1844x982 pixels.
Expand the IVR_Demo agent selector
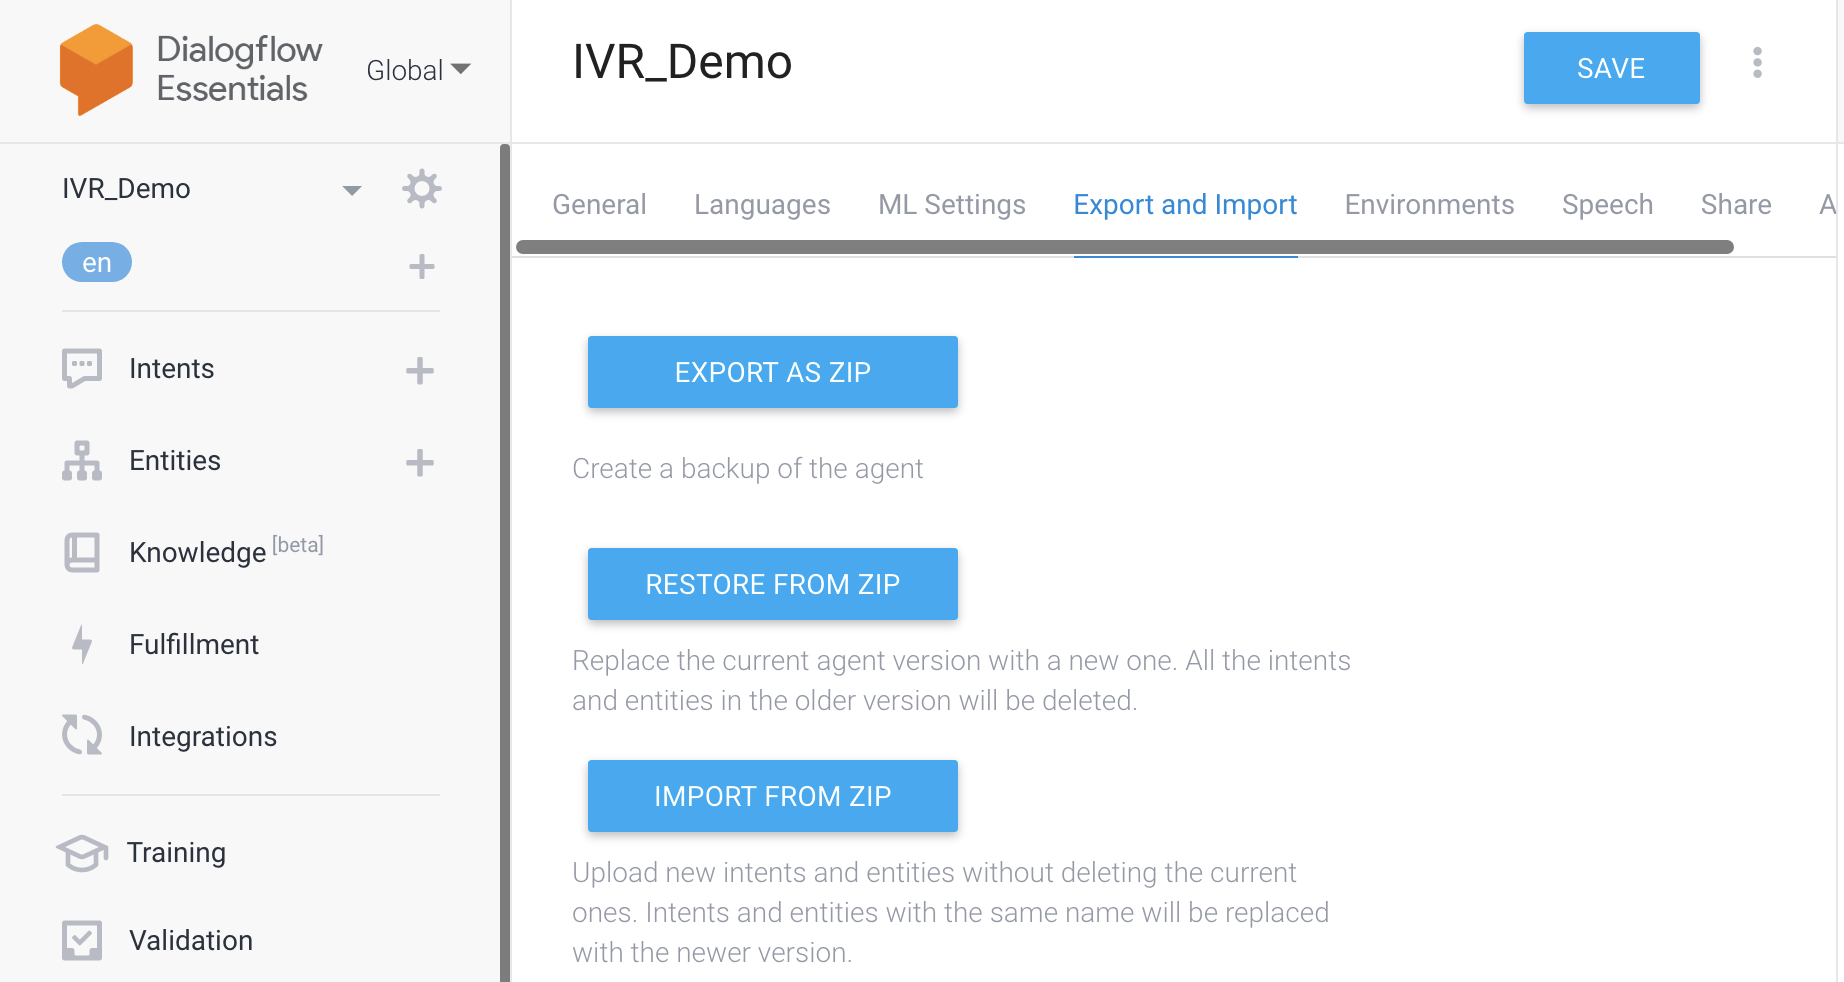click(x=351, y=189)
